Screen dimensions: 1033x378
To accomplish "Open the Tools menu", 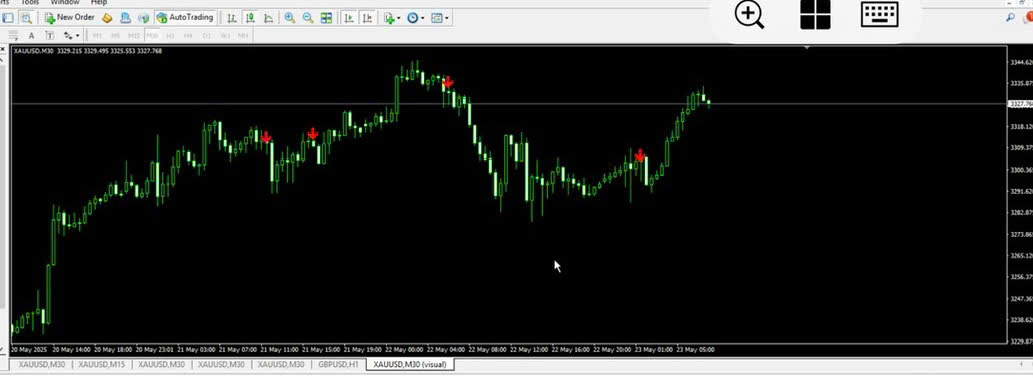I will click(30, 3).
